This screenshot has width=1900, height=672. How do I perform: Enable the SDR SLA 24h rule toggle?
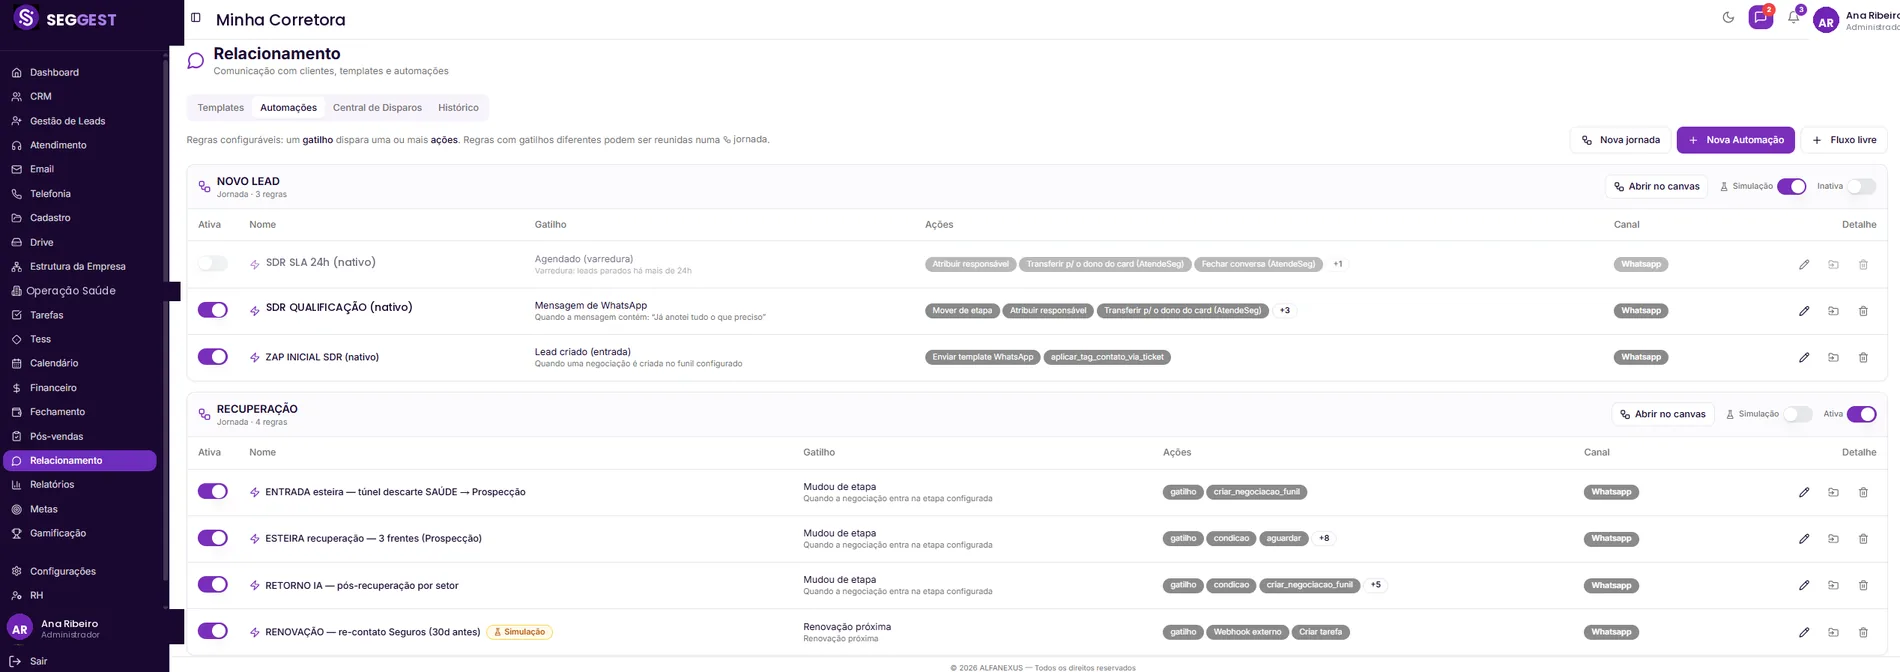[212, 264]
